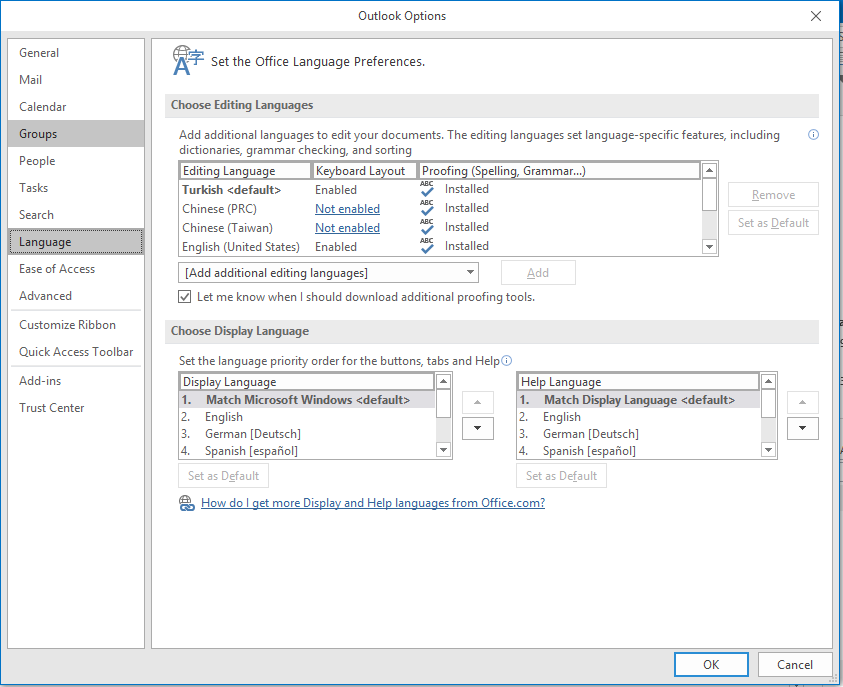
Task: Select 'Match Display Language <default>' help language
Action: point(639,400)
